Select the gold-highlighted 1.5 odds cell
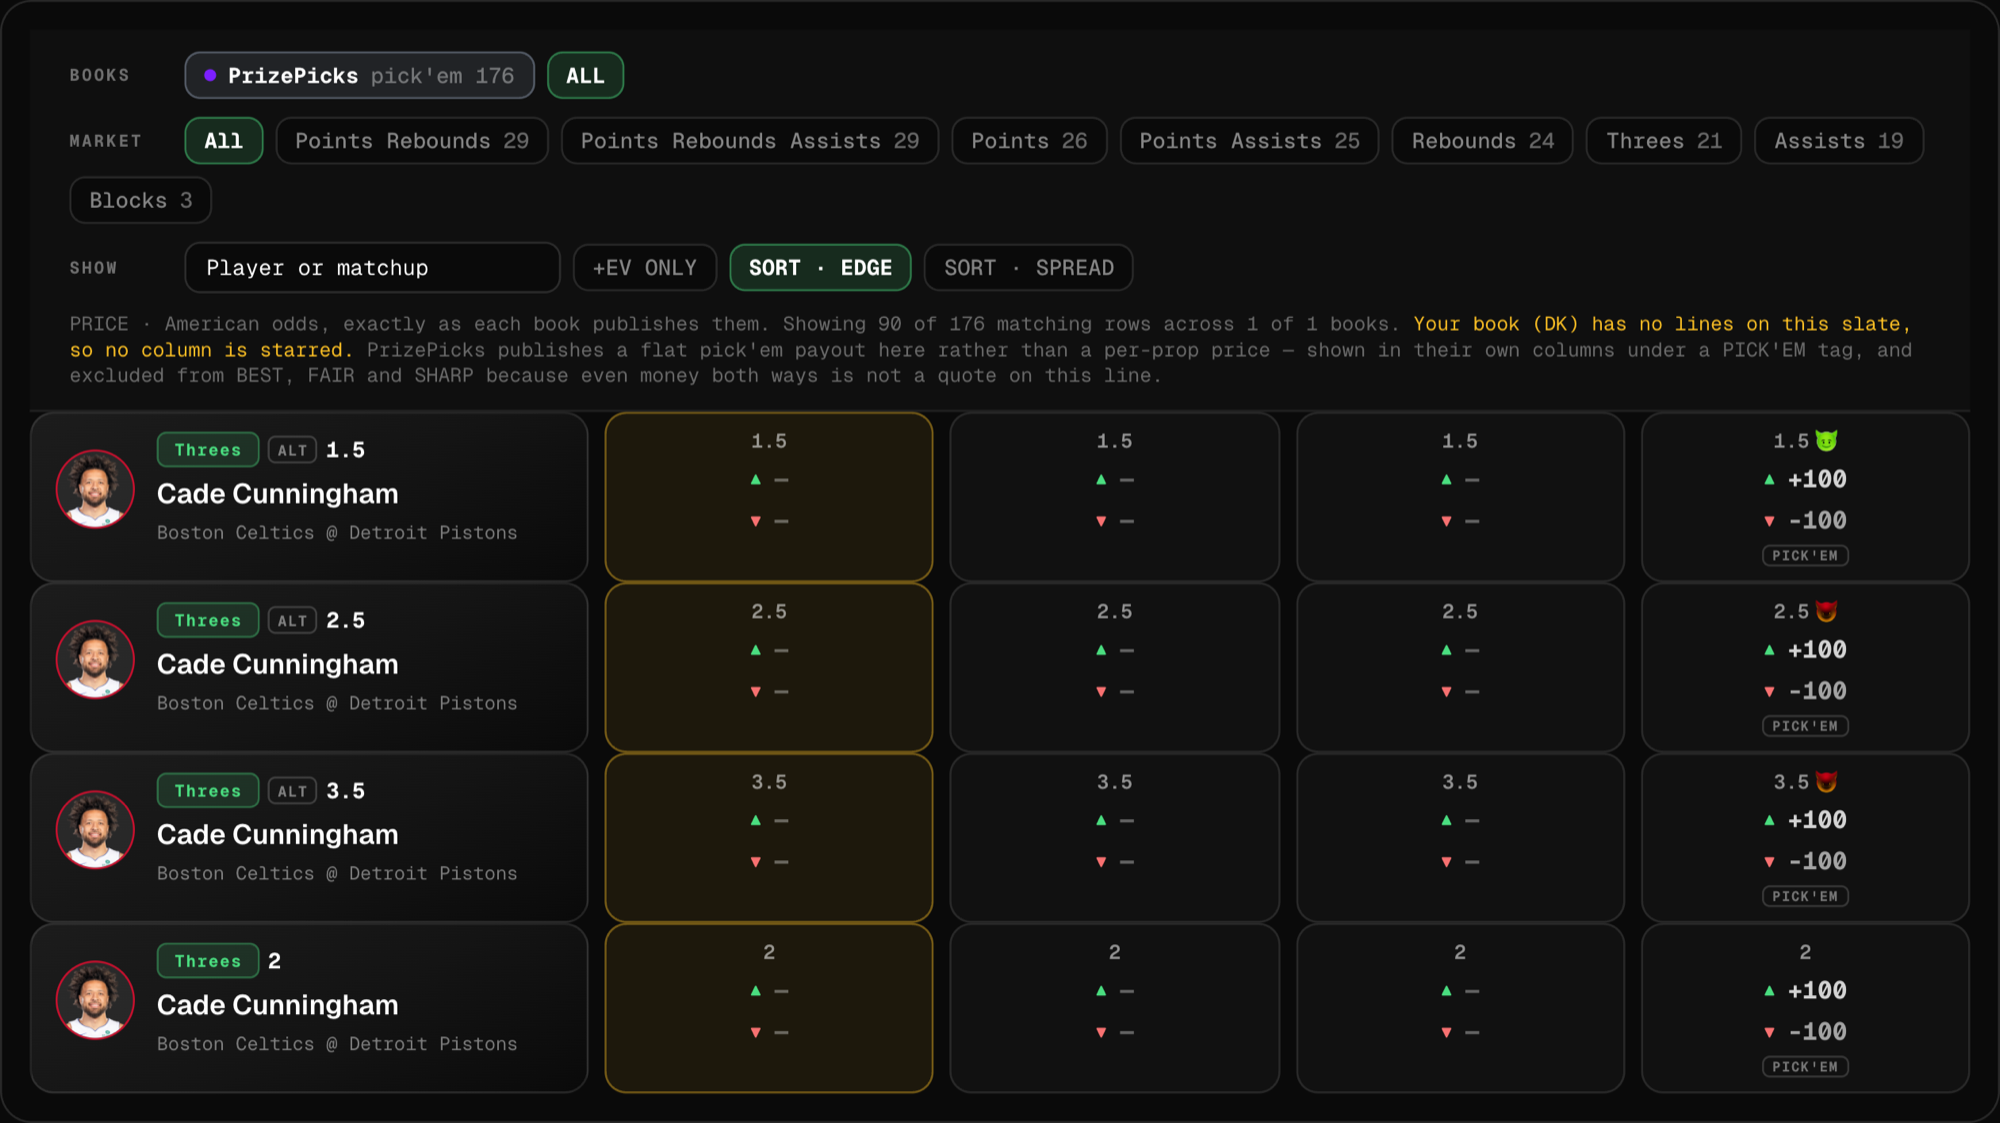Image resolution: width=2000 pixels, height=1123 pixels. (x=769, y=497)
